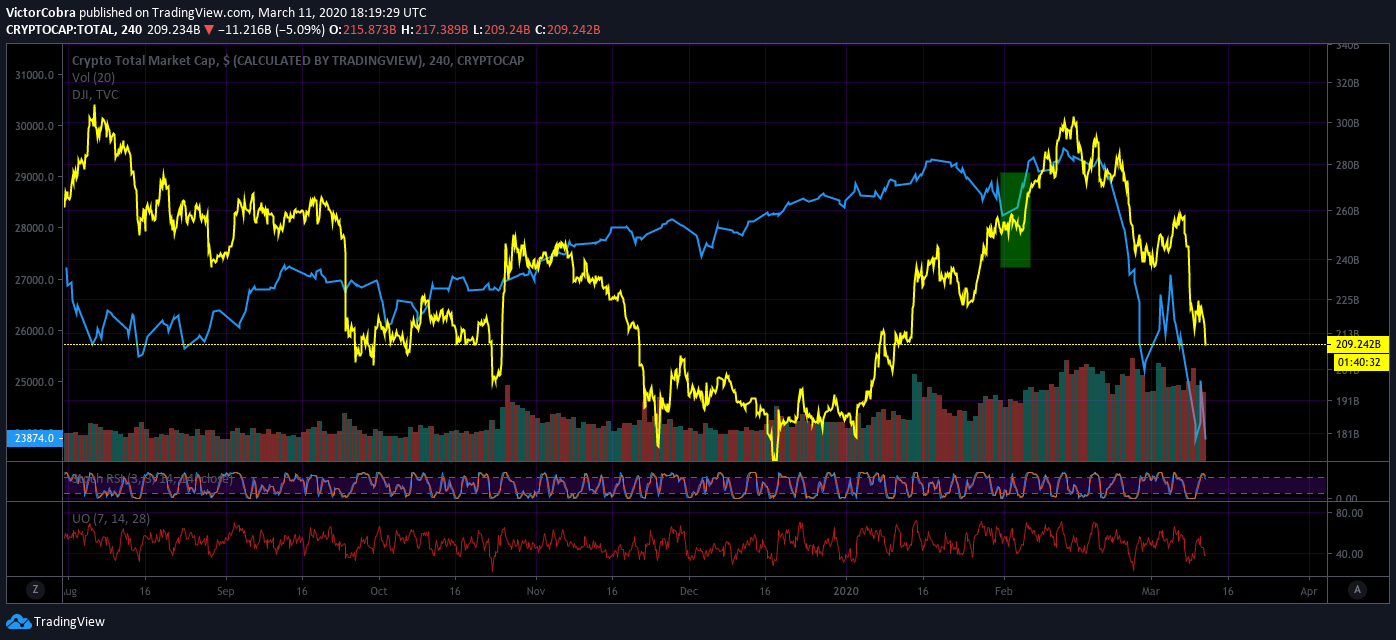
Task: Click the 240B right price axis label
Action: tap(1347, 260)
